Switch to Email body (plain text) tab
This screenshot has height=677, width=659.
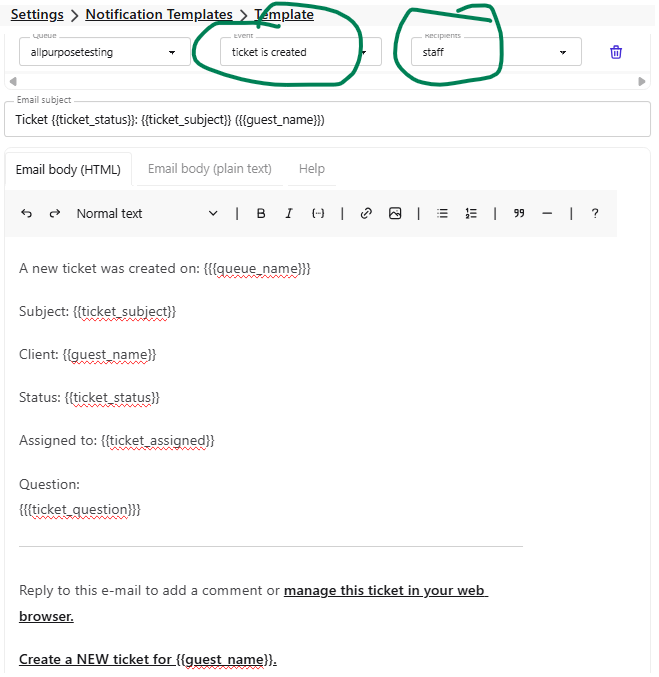(x=211, y=170)
